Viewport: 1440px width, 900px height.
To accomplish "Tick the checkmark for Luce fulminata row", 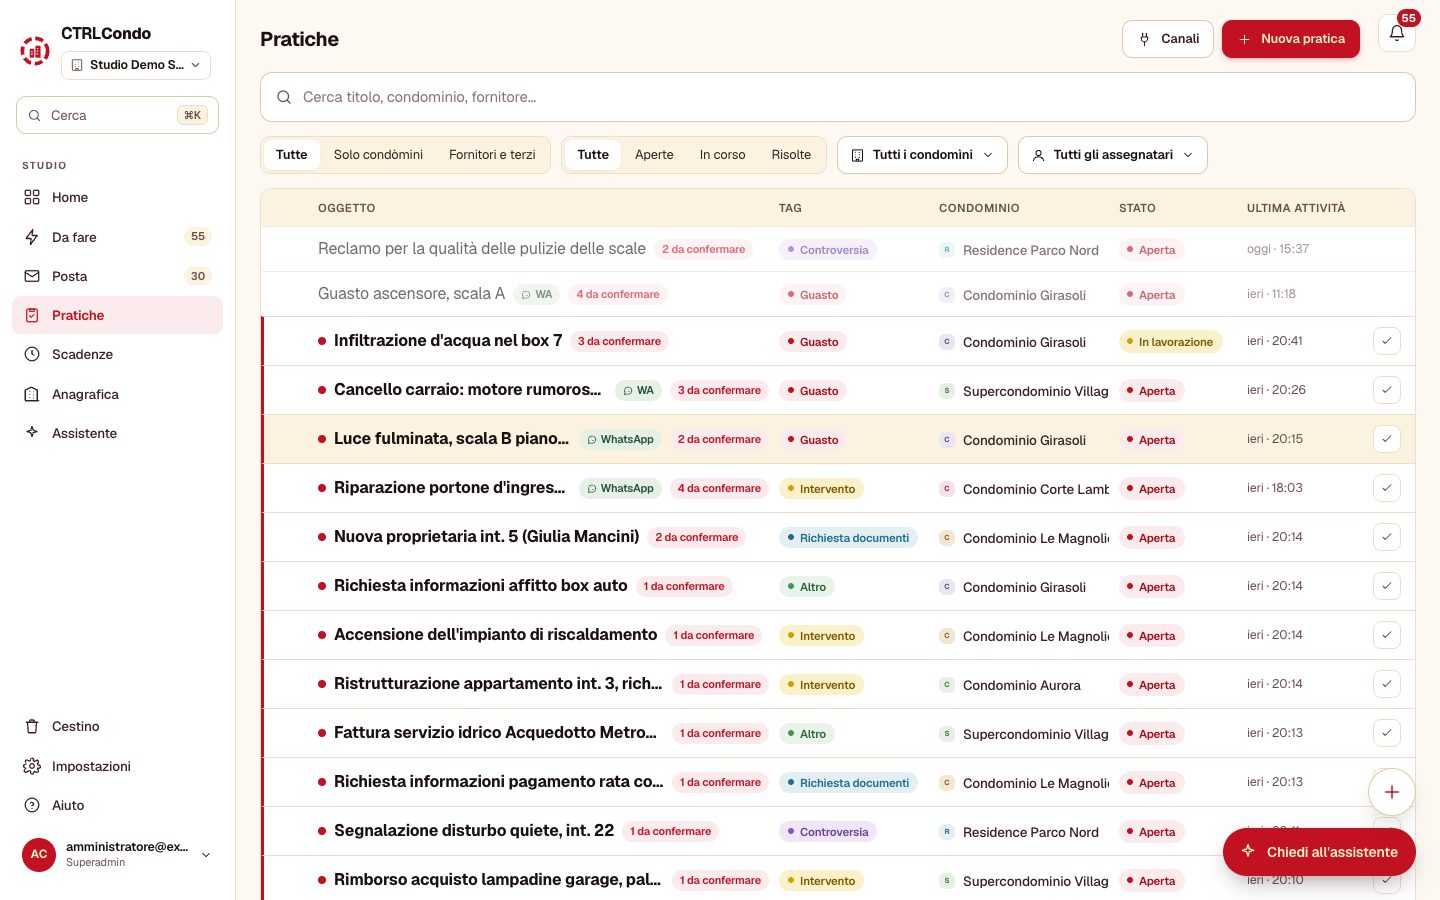I will click(1387, 439).
